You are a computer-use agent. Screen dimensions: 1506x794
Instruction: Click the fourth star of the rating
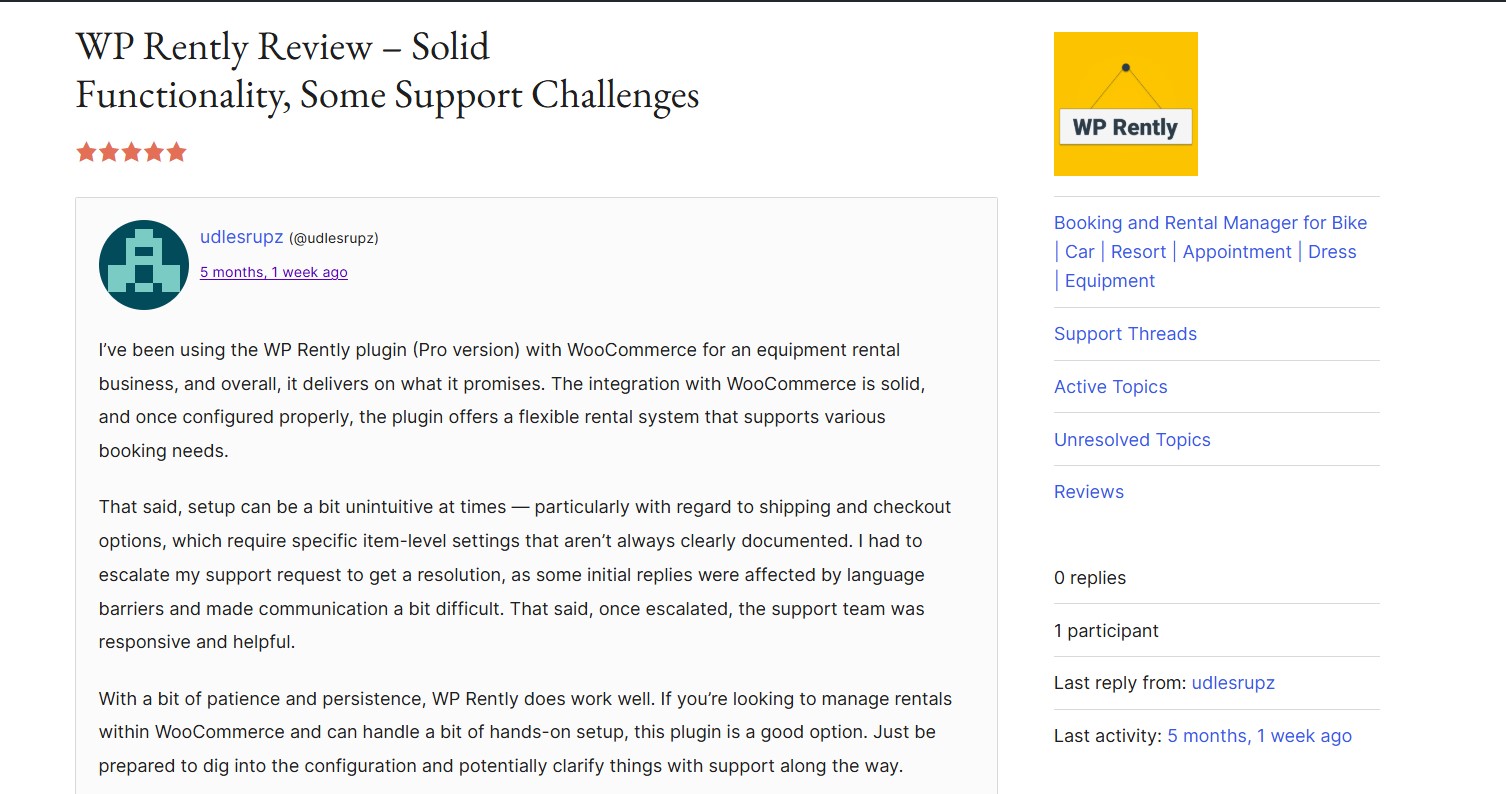(154, 152)
